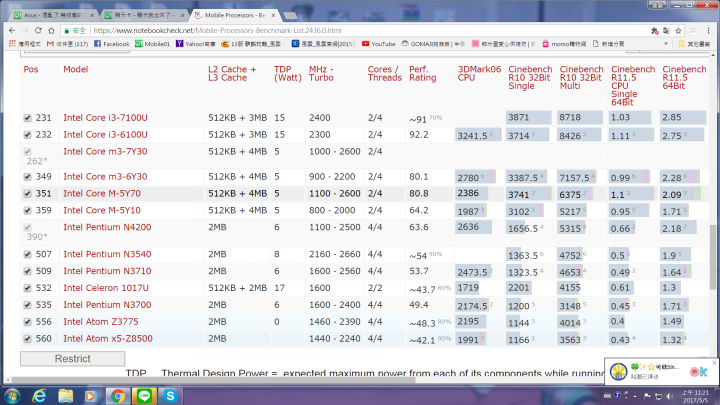Viewport: 720px width, 405px height.
Task: Uncheck the Intel Atom x5-Z8500 row checkbox
Action: (28, 339)
